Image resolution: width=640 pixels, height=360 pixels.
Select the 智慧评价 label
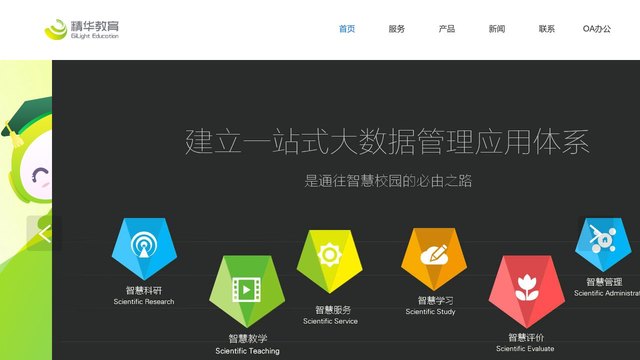[x=526, y=338]
